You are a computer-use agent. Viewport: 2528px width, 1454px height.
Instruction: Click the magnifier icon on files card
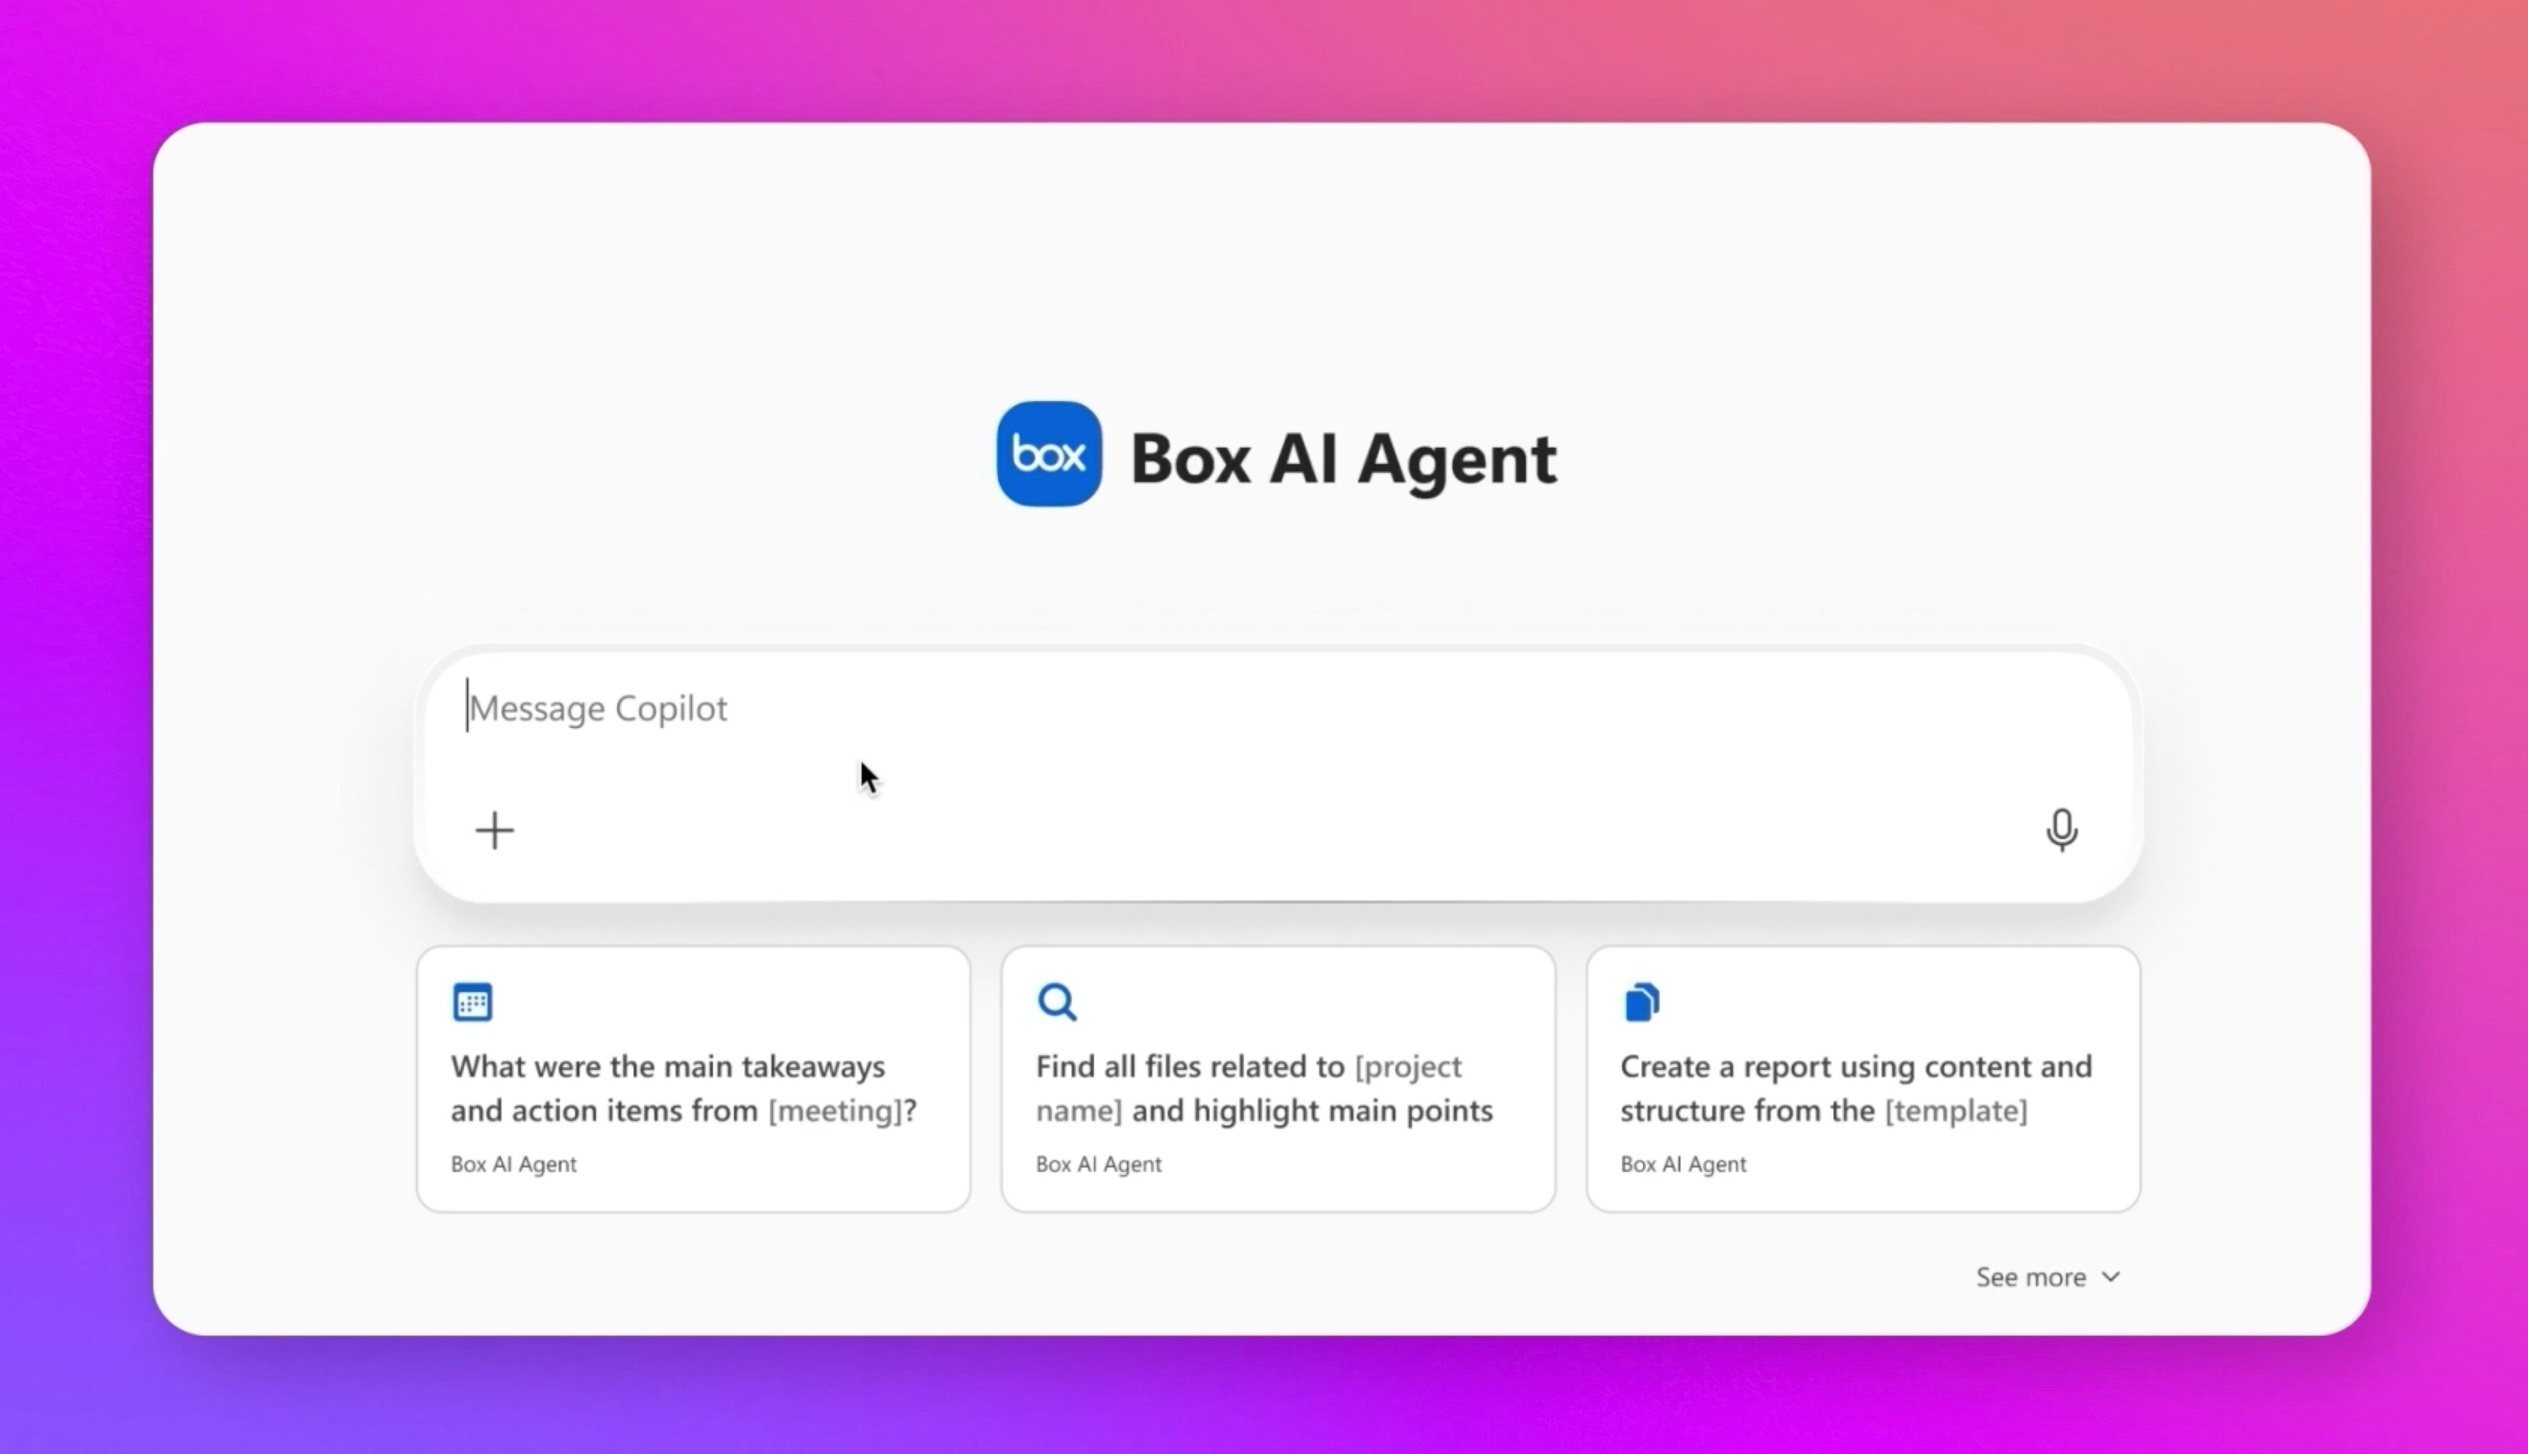pyautogui.click(x=1057, y=1002)
